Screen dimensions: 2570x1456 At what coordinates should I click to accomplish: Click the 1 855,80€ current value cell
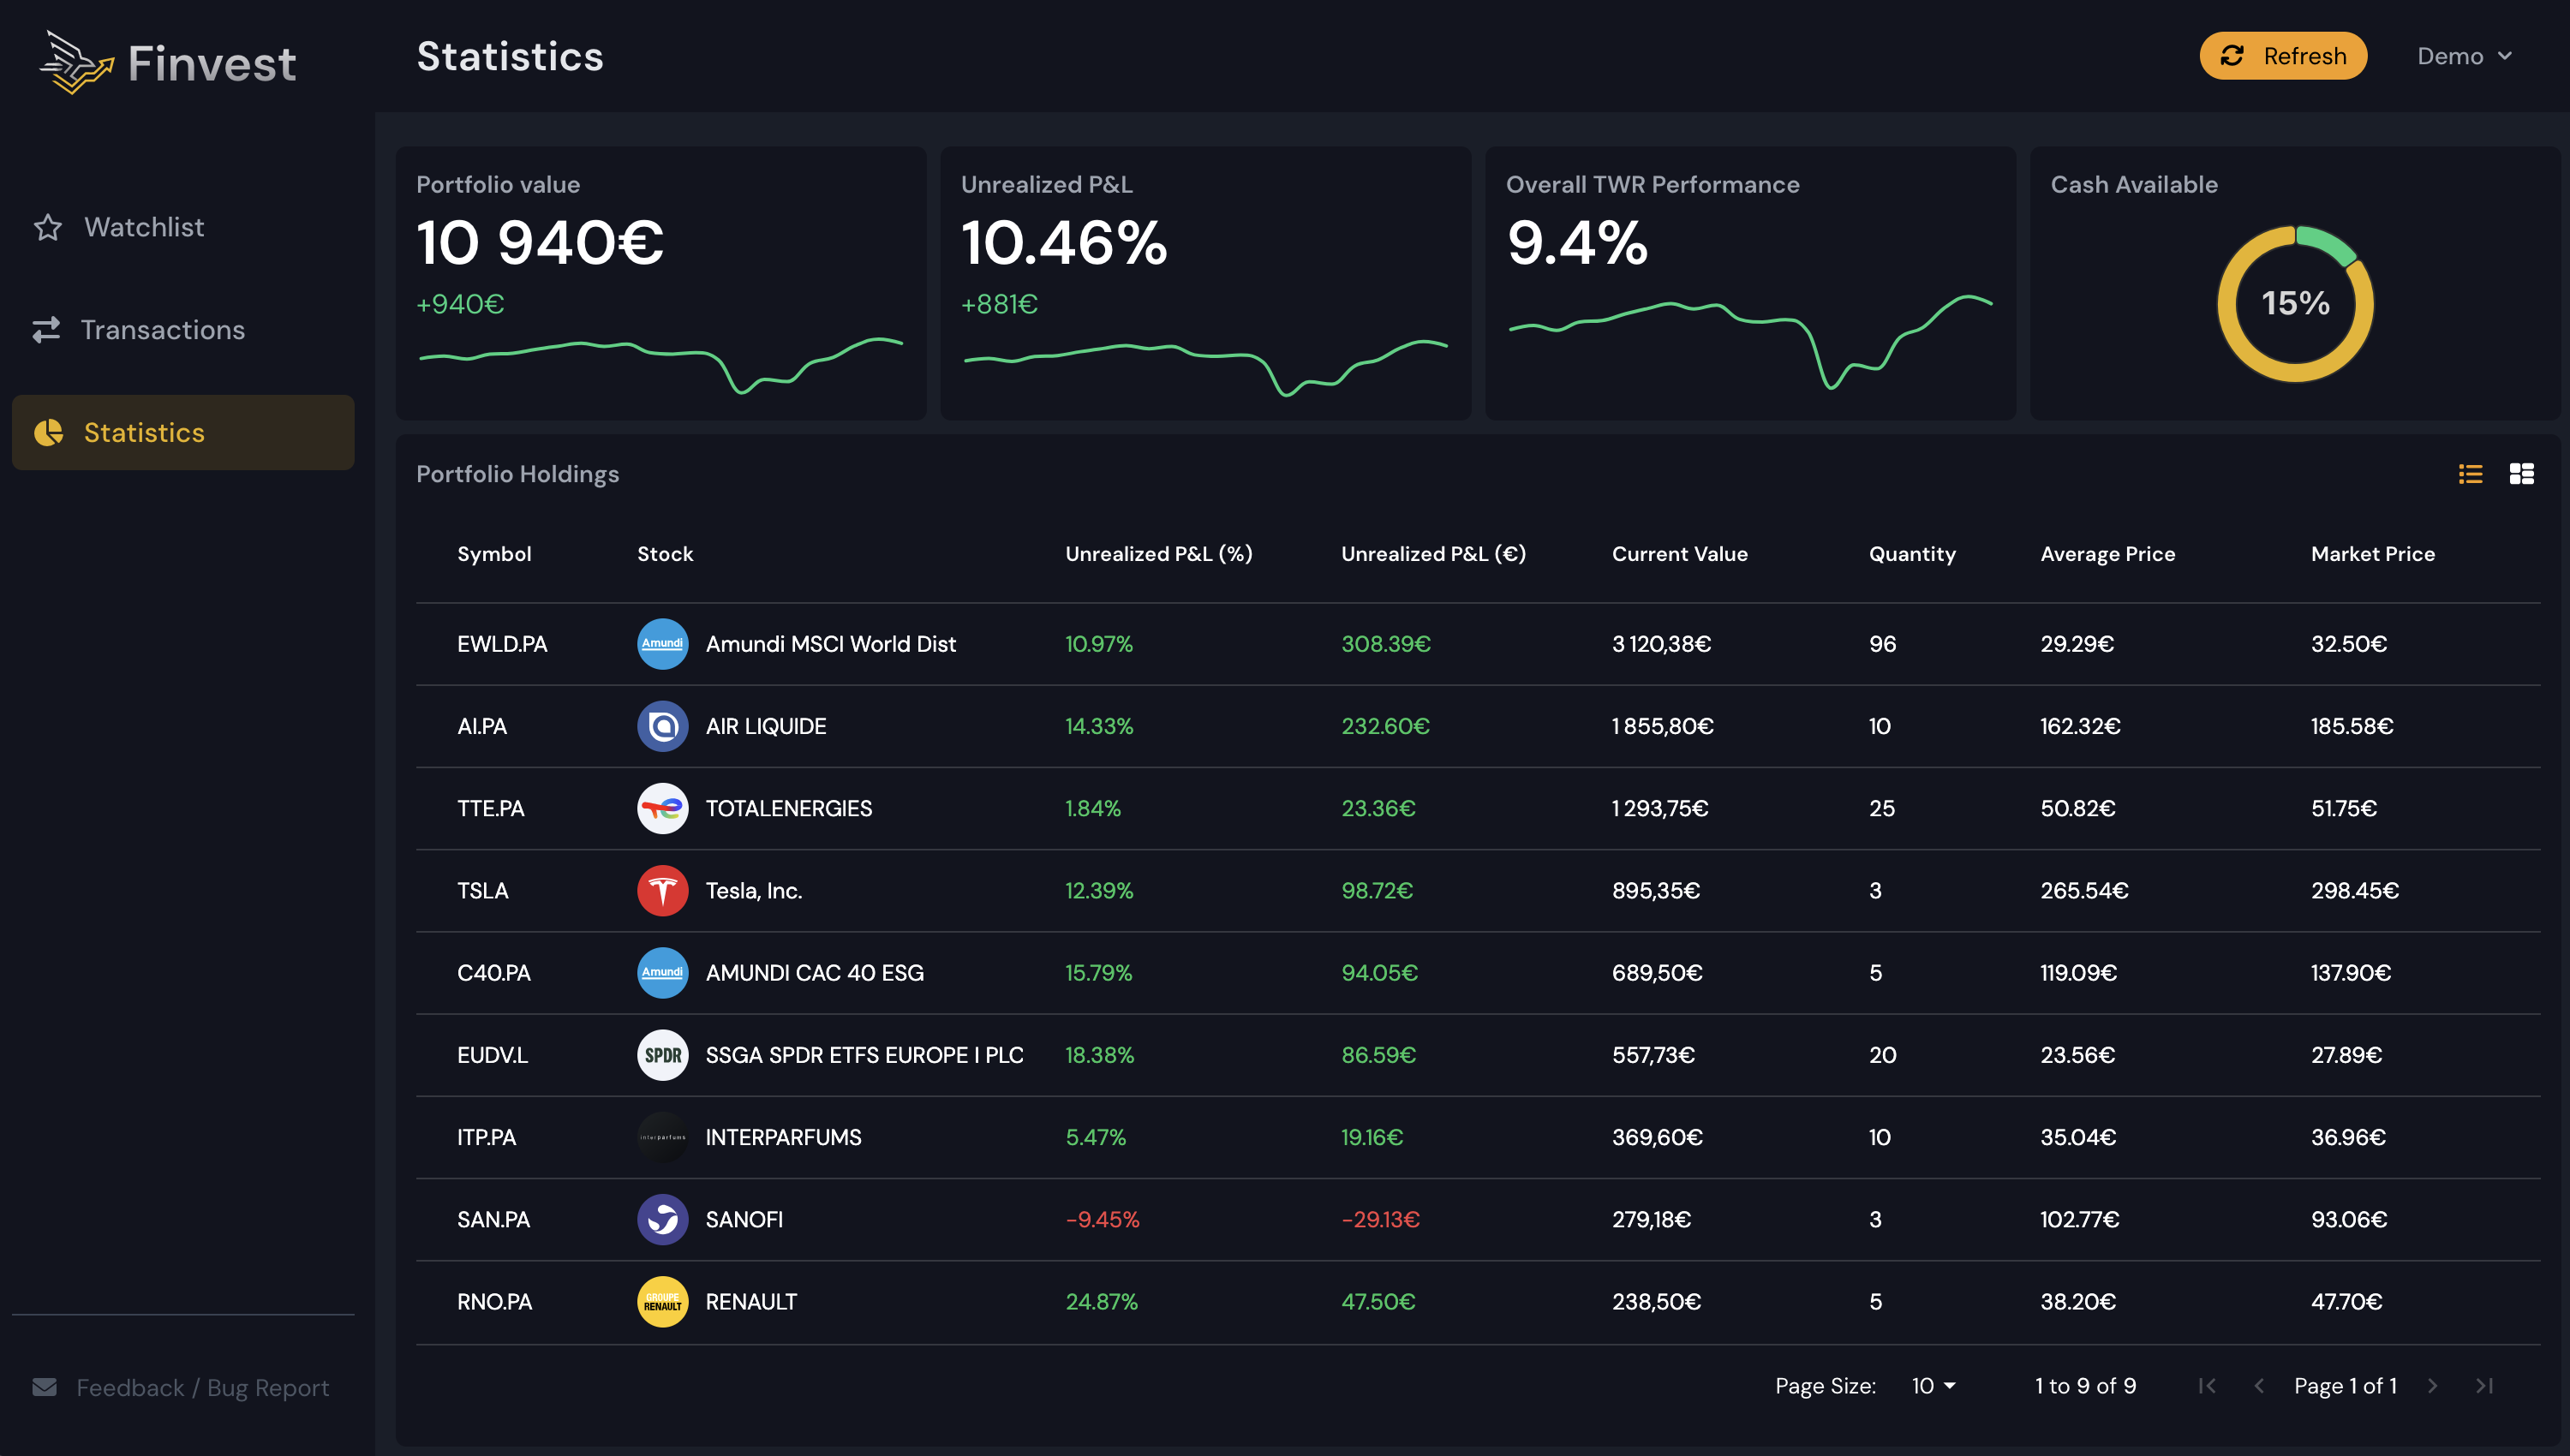[1662, 726]
